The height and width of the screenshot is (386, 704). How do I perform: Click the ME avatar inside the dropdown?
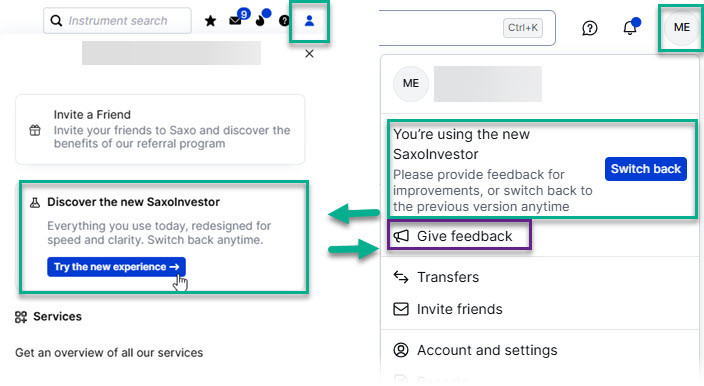(x=411, y=83)
